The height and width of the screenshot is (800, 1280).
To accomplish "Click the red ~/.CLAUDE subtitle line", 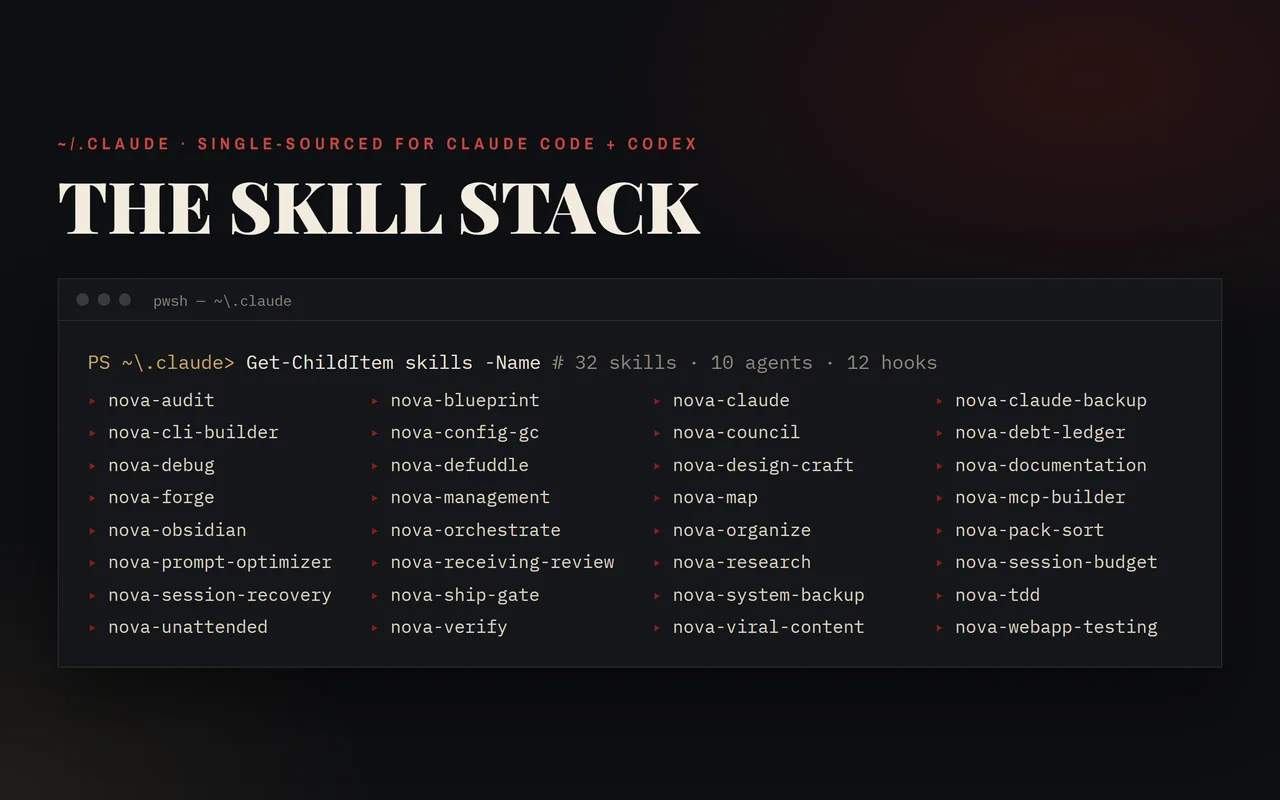I will 378,144.
